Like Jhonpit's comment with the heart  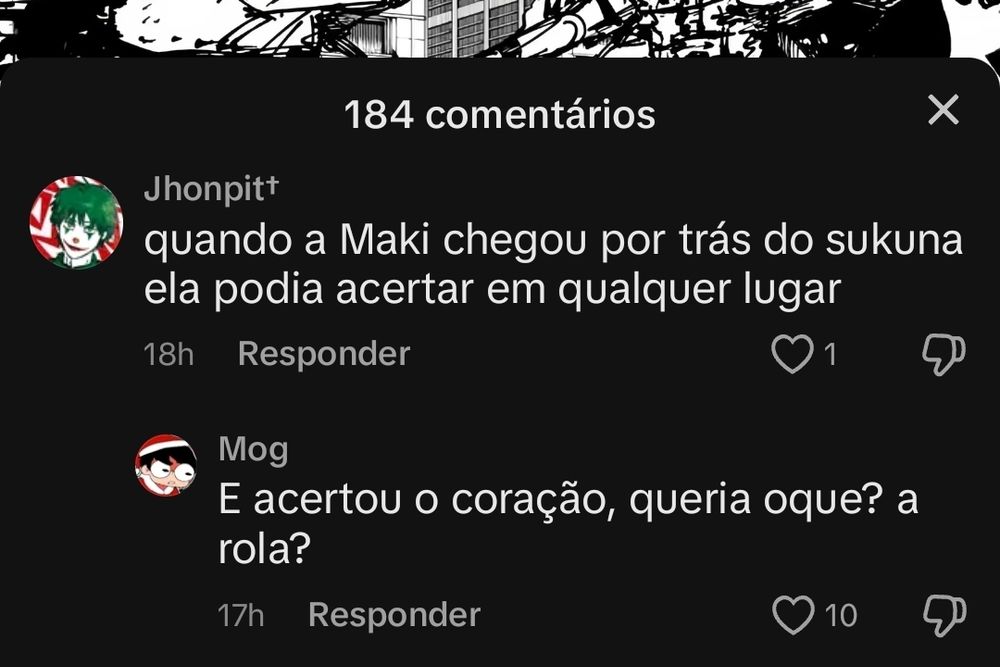(792, 353)
